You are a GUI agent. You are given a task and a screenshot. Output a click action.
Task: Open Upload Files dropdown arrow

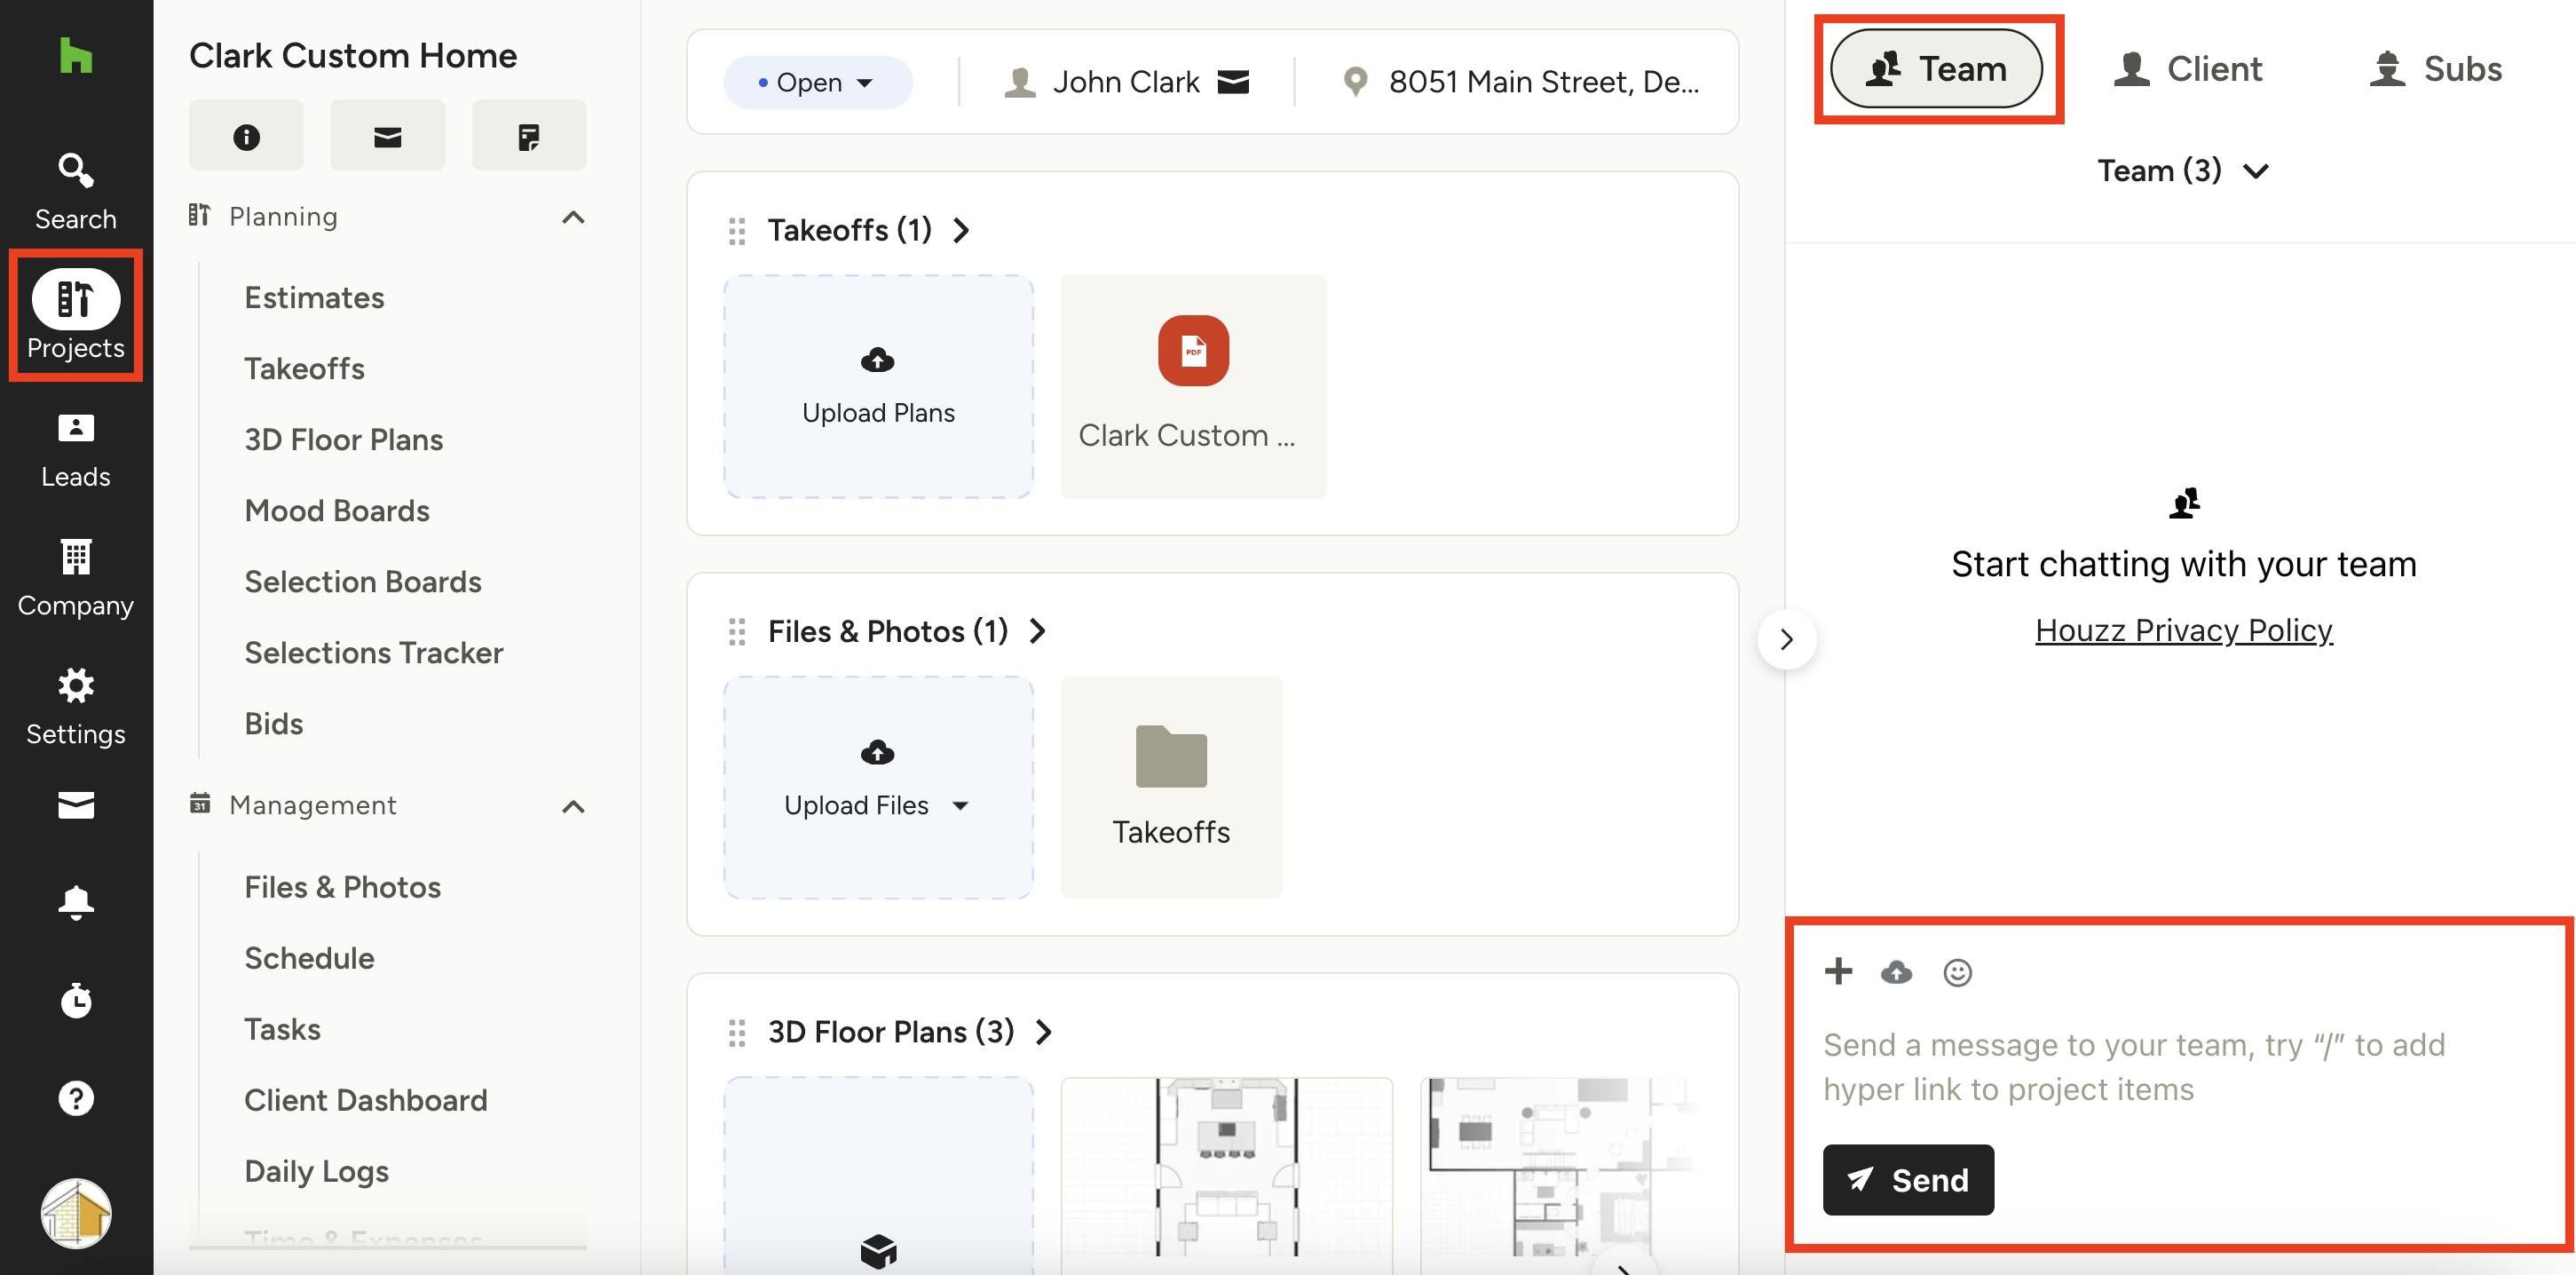pos(960,805)
